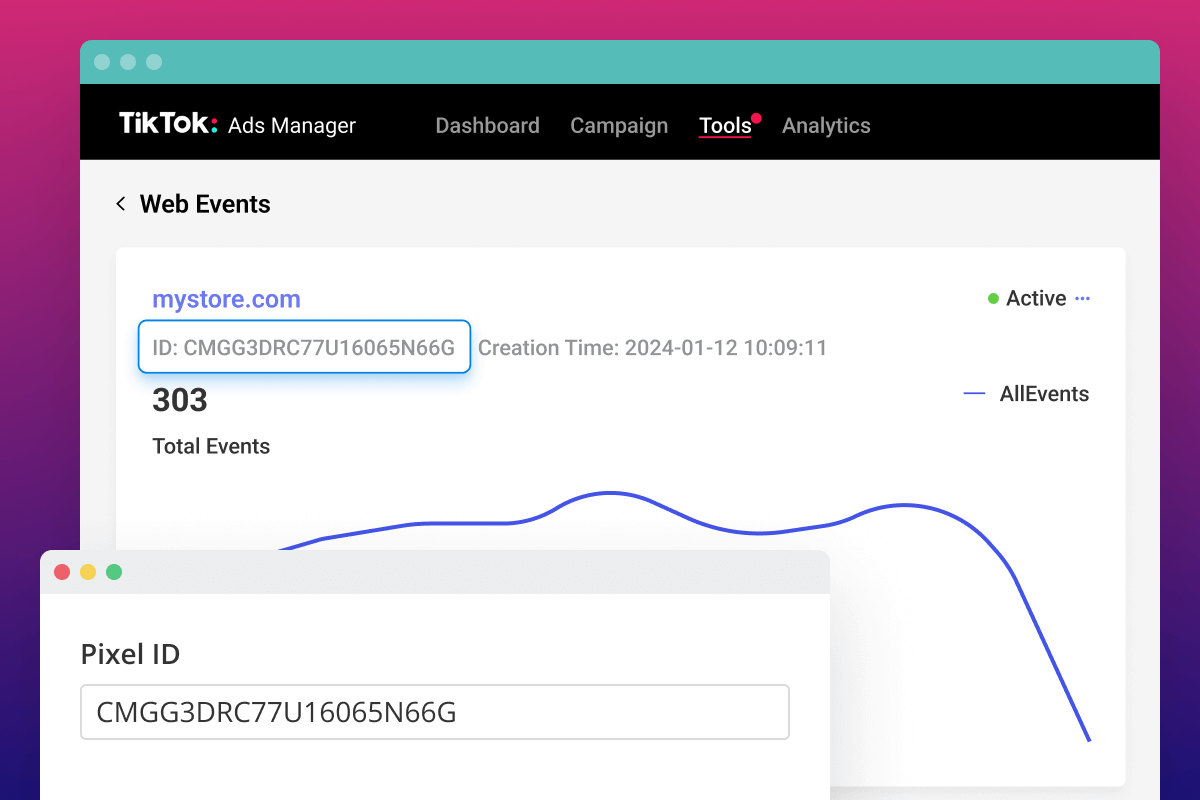
Task: Click the Web Events page heading
Action: click(205, 204)
